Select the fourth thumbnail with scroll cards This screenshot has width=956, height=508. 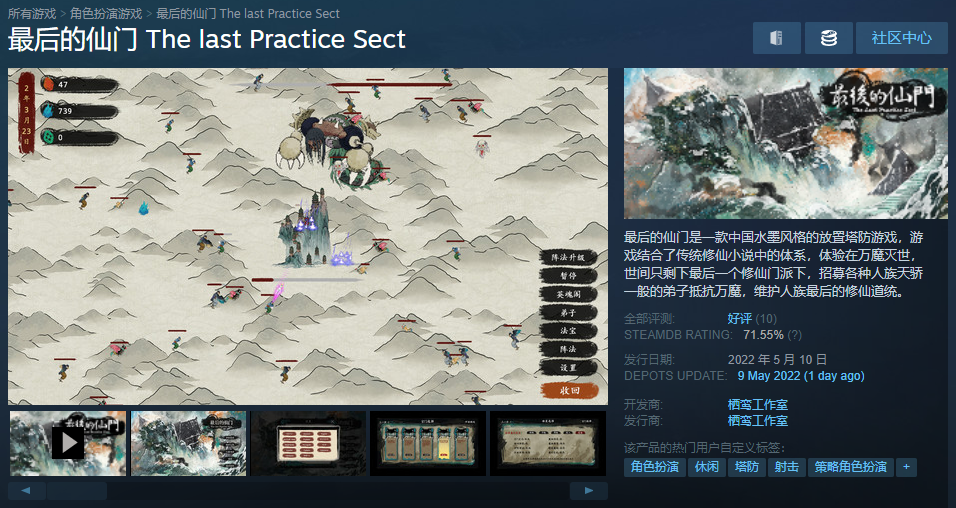[x=428, y=443]
